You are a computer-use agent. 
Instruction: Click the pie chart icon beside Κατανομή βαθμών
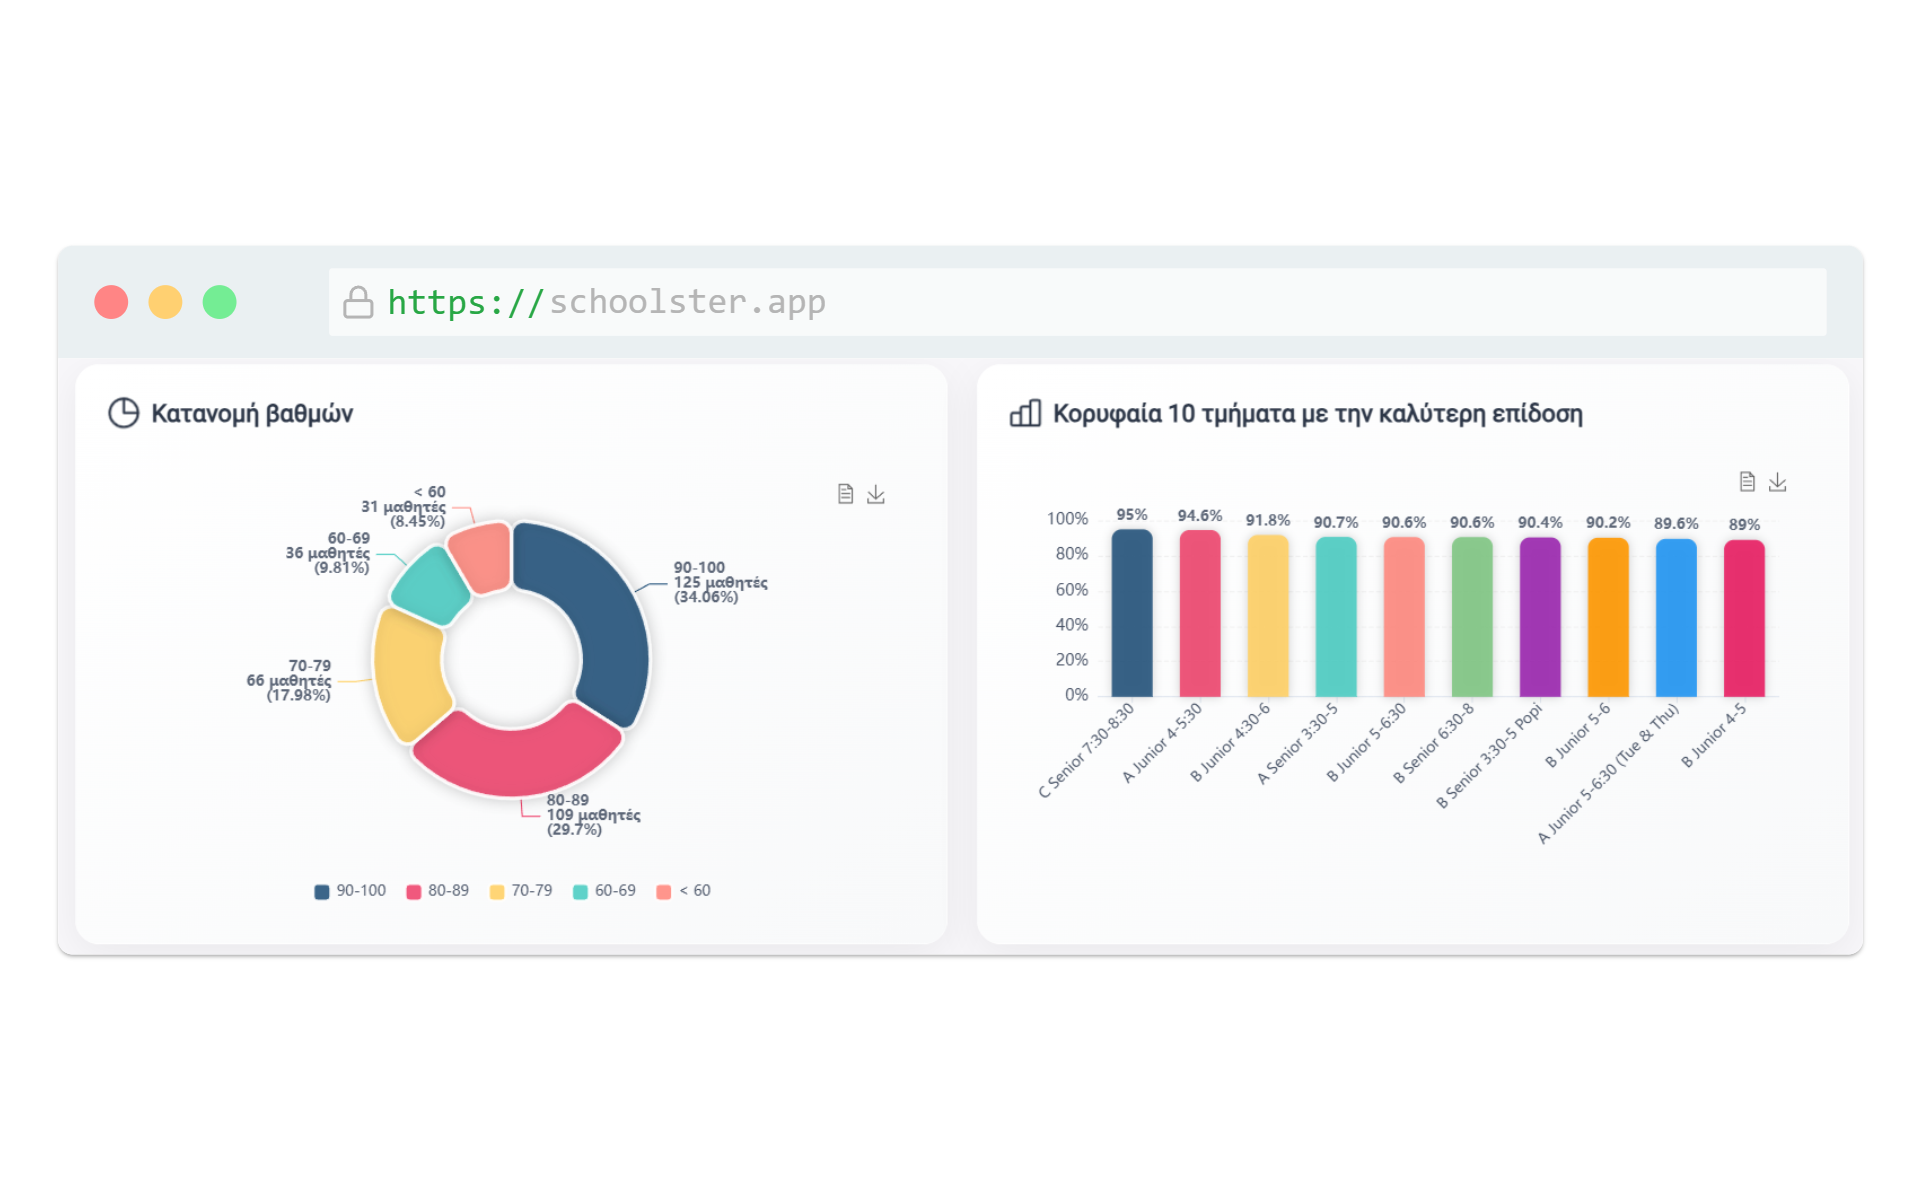click(x=123, y=413)
